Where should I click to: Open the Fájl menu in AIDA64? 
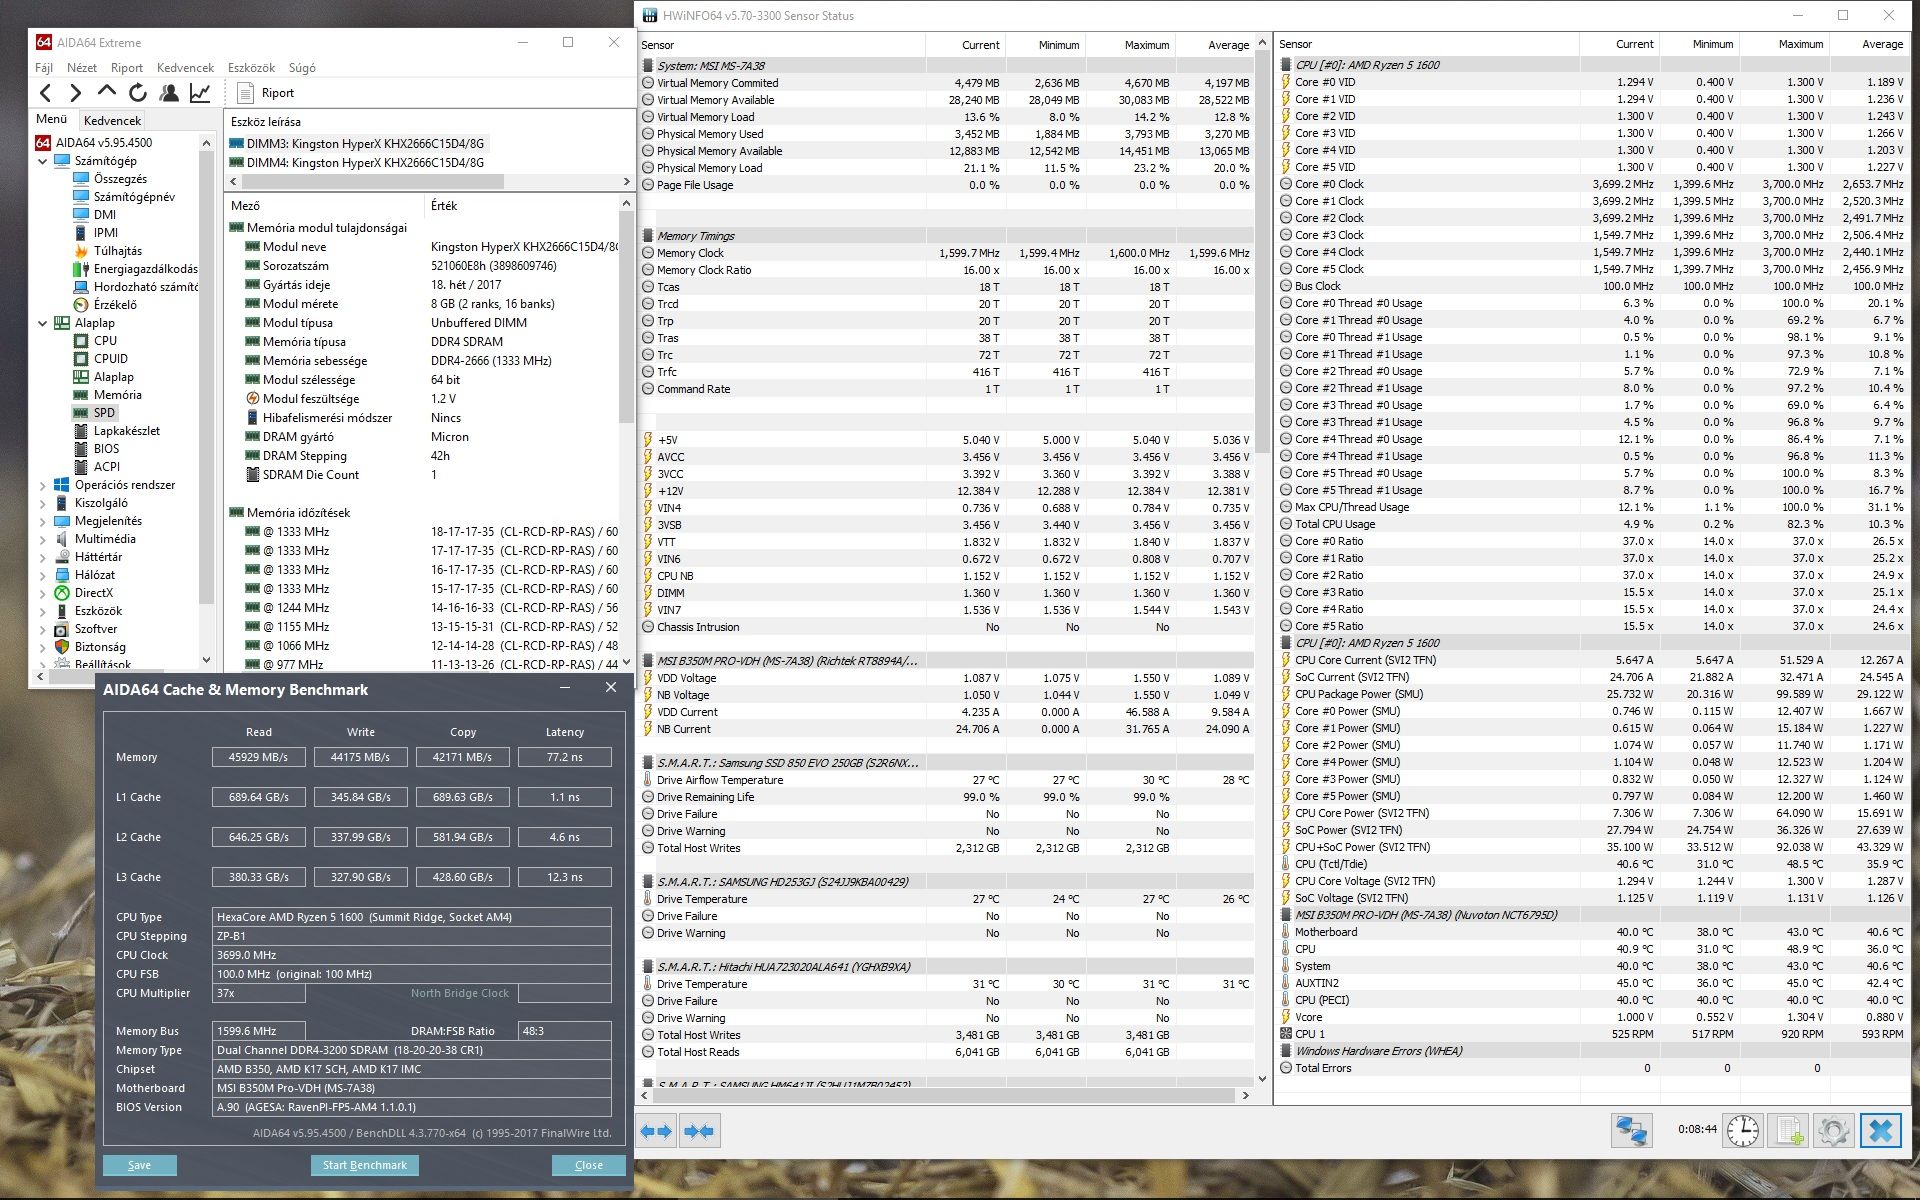[x=44, y=68]
